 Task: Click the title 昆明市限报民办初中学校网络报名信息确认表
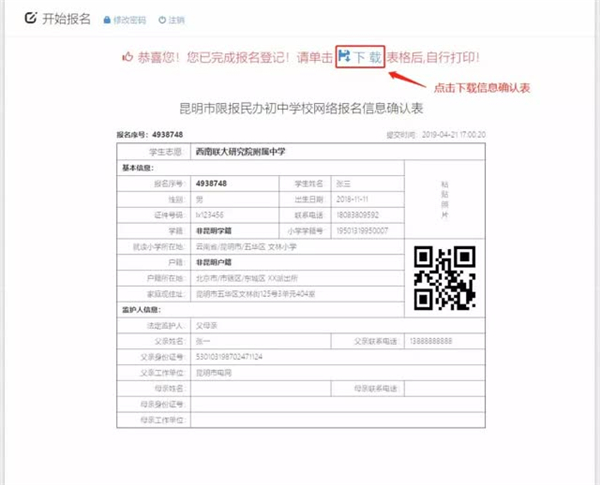point(301,108)
